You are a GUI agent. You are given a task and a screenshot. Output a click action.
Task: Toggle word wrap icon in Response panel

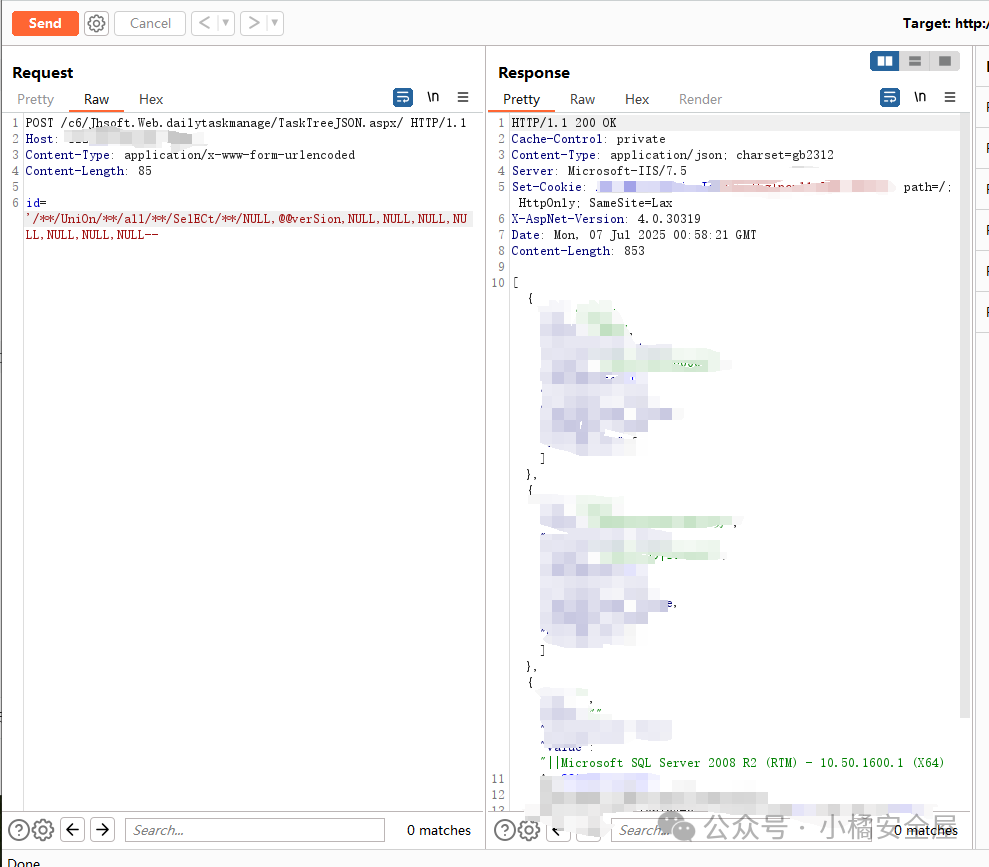tap(890, 97)
